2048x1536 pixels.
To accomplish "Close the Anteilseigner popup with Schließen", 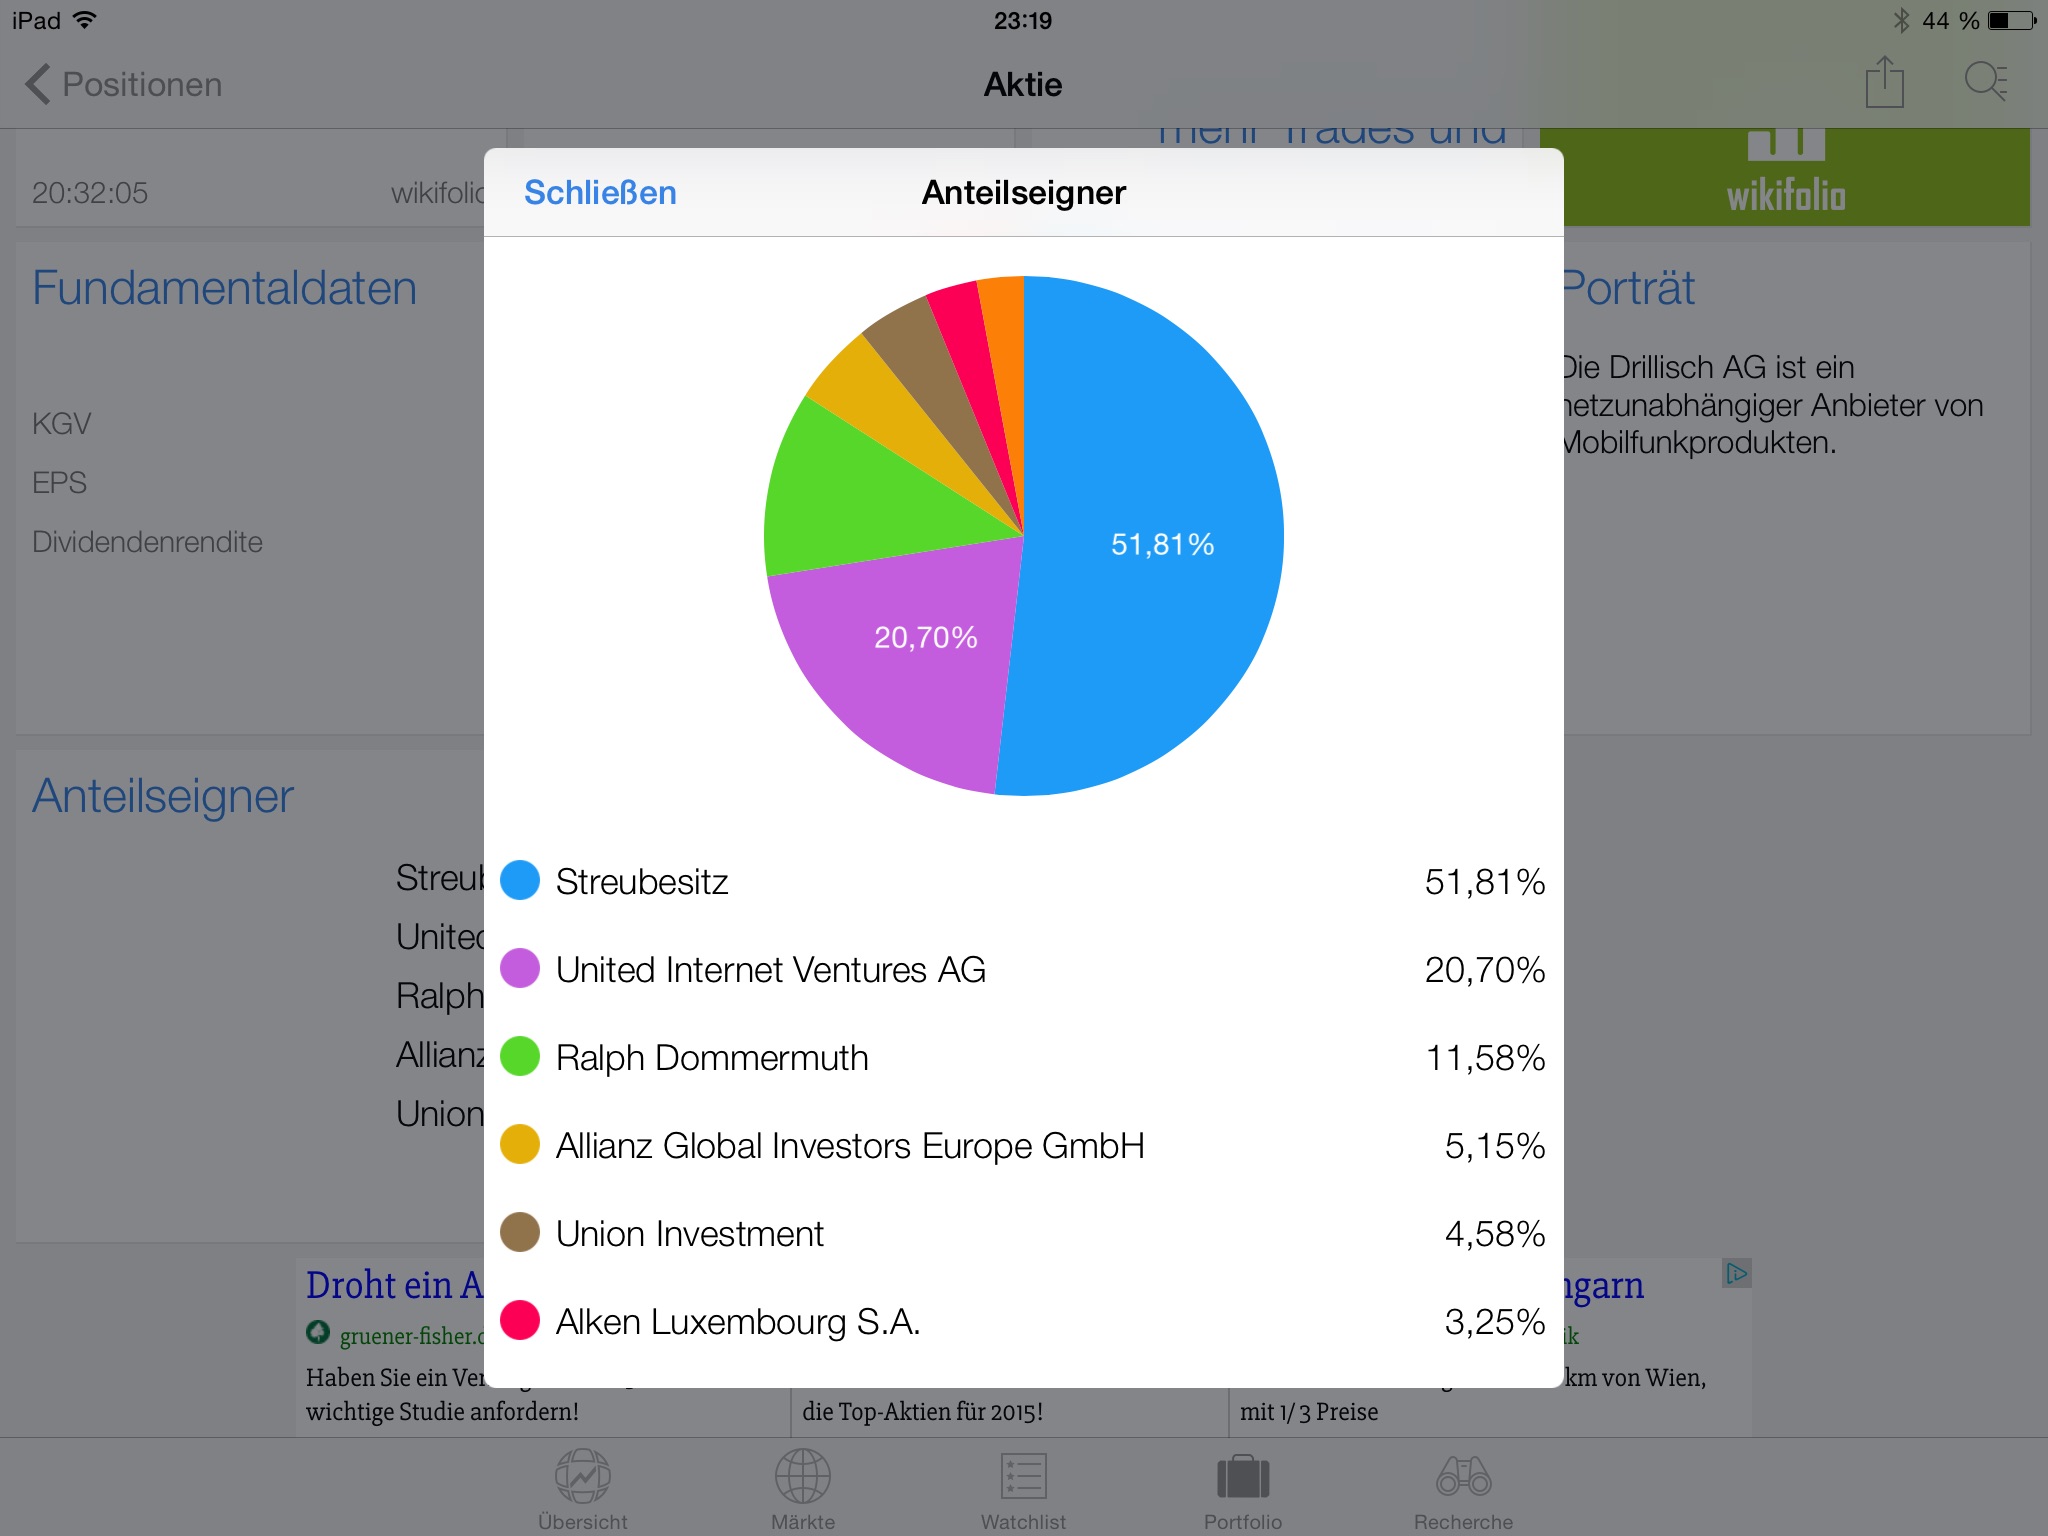I will point(600,192).
